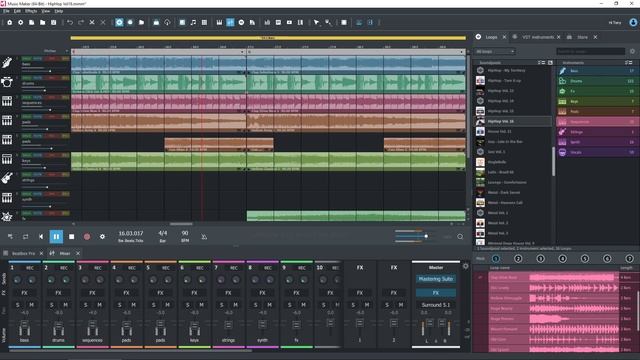Open Mastering Suite on Master channel

[436, 279]
